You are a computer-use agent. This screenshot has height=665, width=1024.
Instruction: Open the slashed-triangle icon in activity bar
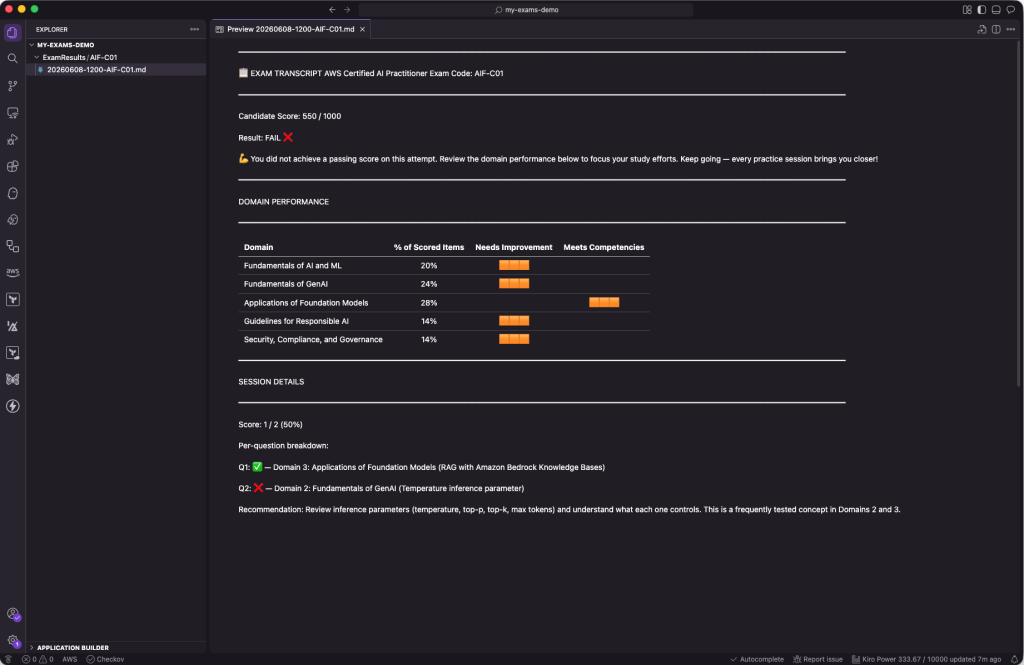12,326
